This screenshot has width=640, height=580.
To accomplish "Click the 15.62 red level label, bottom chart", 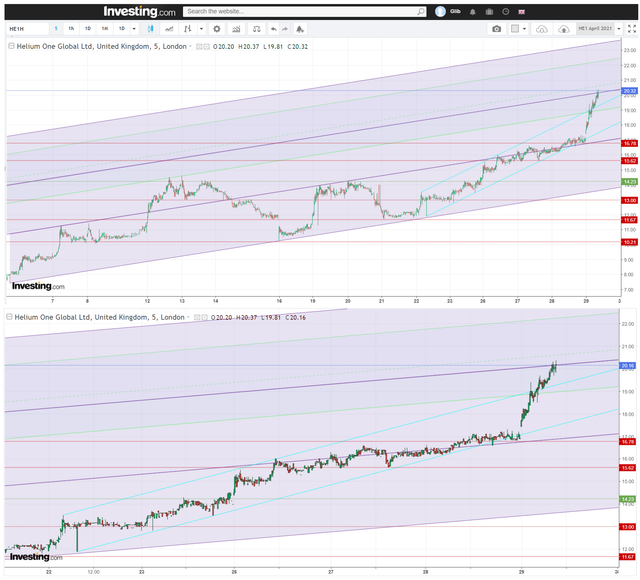I will click(628, 468).
